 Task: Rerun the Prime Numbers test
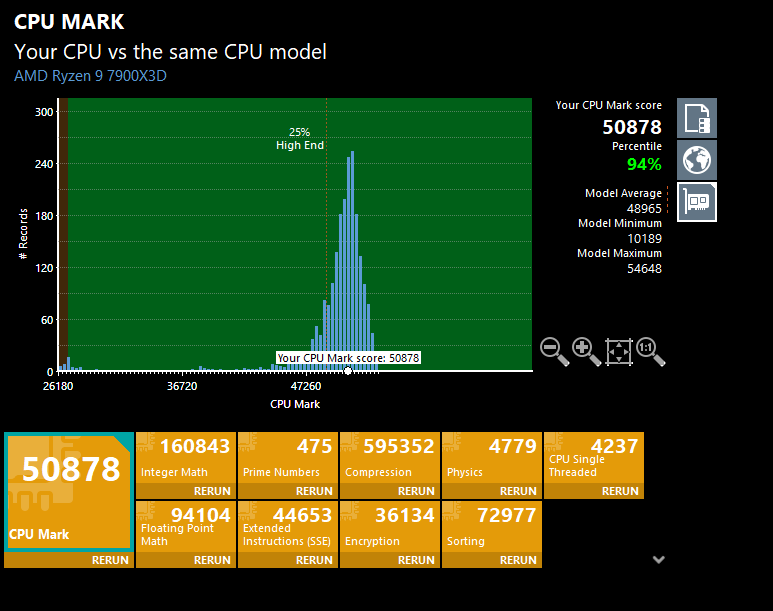(x=314, y=491)
